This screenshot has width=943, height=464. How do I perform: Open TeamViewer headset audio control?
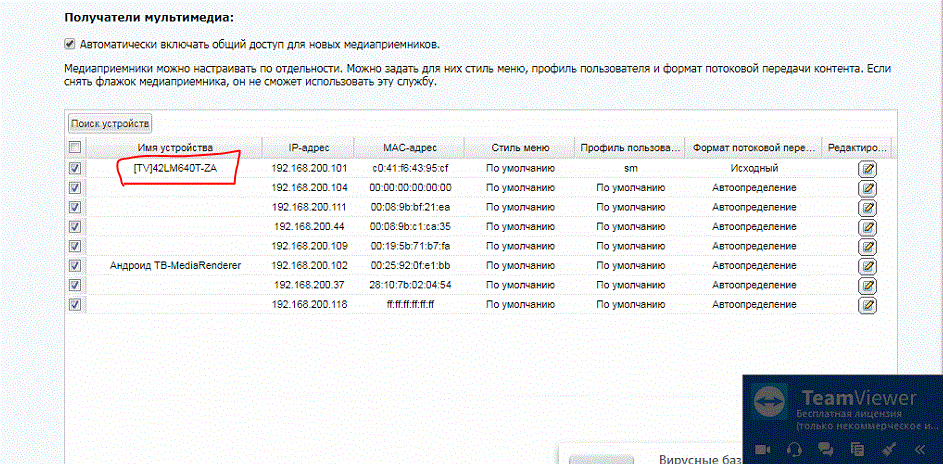(x=794, y=450)
